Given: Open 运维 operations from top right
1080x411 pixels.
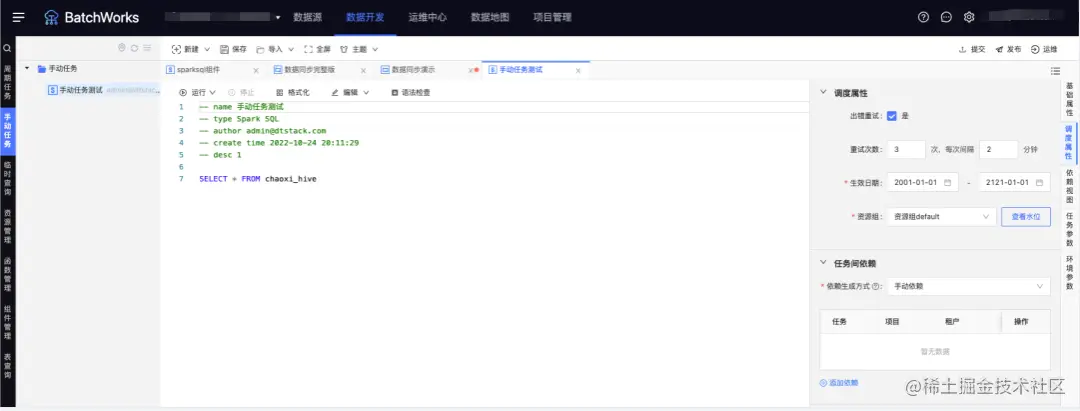Looking at the screenshot, I should (x=1044, y=50).
